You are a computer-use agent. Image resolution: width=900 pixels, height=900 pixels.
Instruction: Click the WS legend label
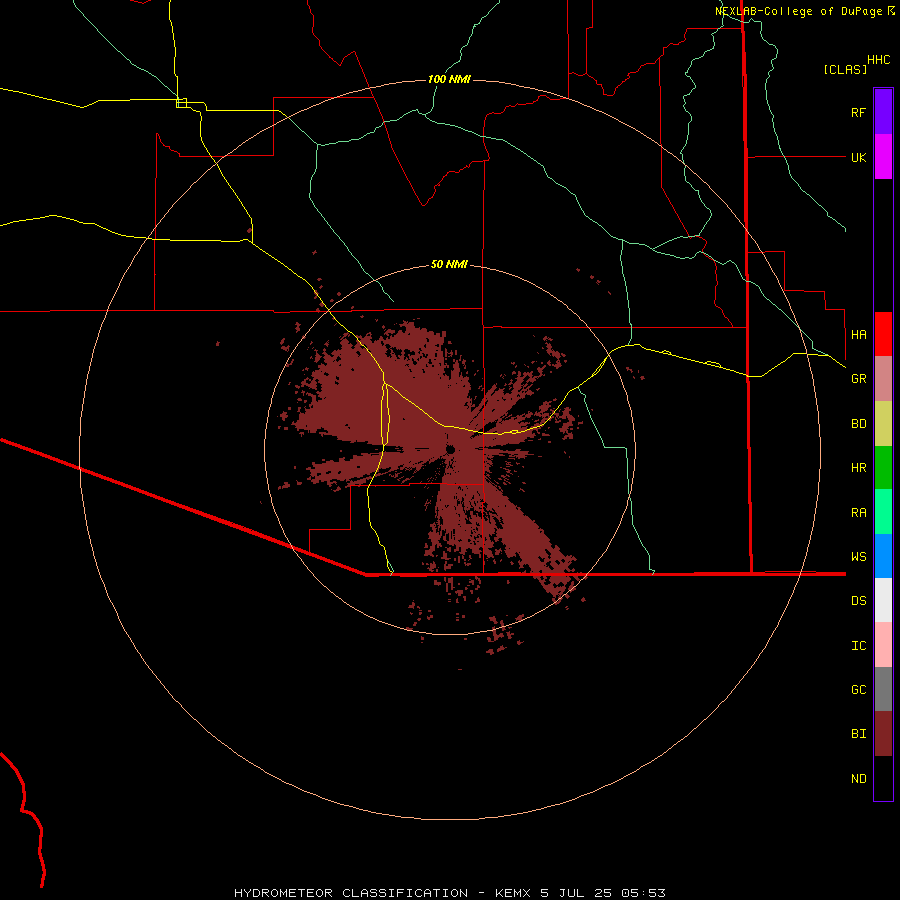tap(858, 556)
